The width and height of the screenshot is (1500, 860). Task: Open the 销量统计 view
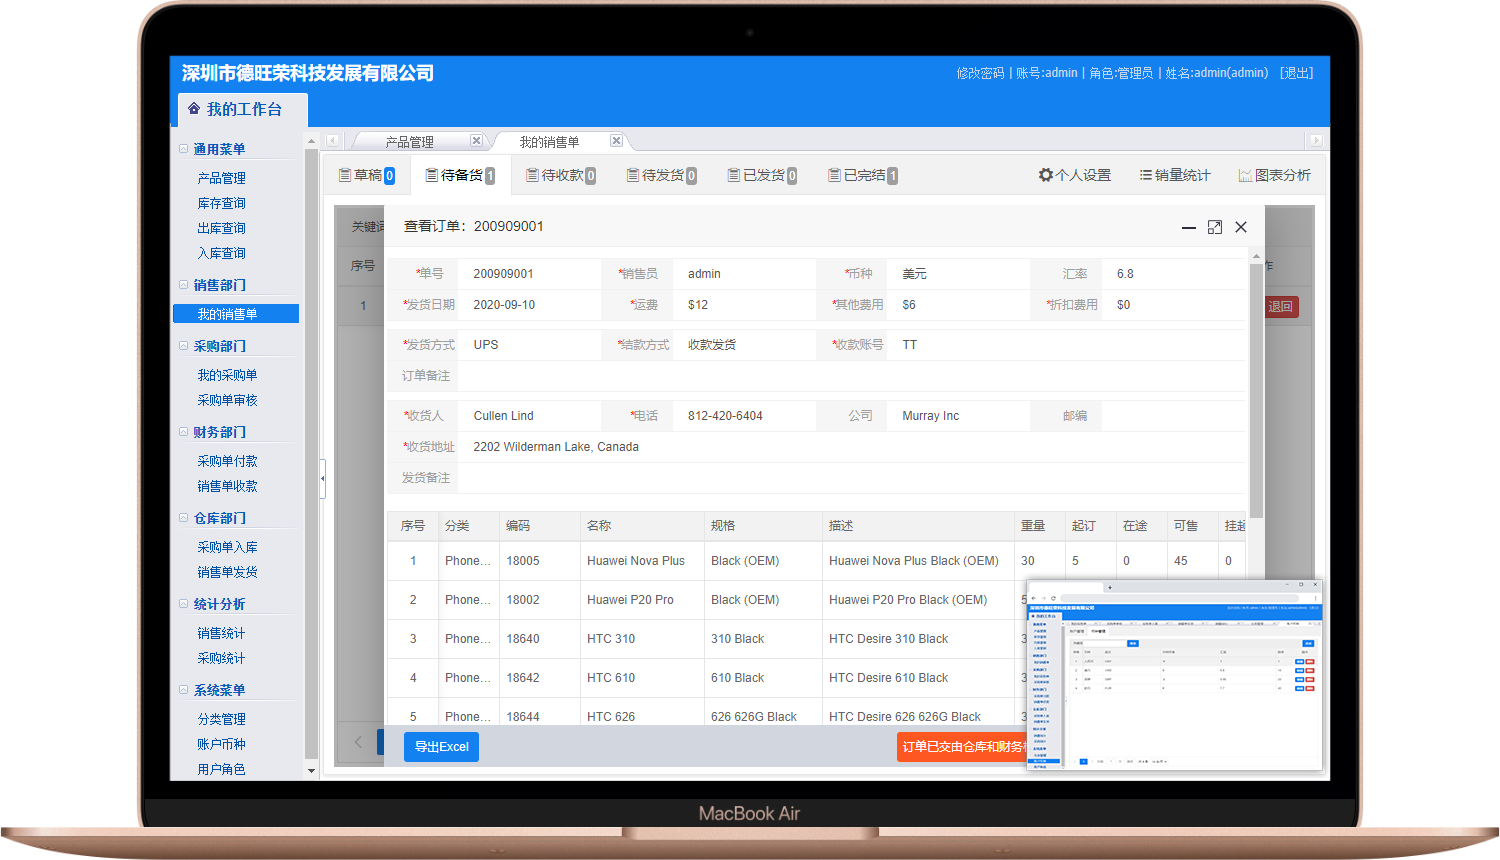pos(1175,175)
